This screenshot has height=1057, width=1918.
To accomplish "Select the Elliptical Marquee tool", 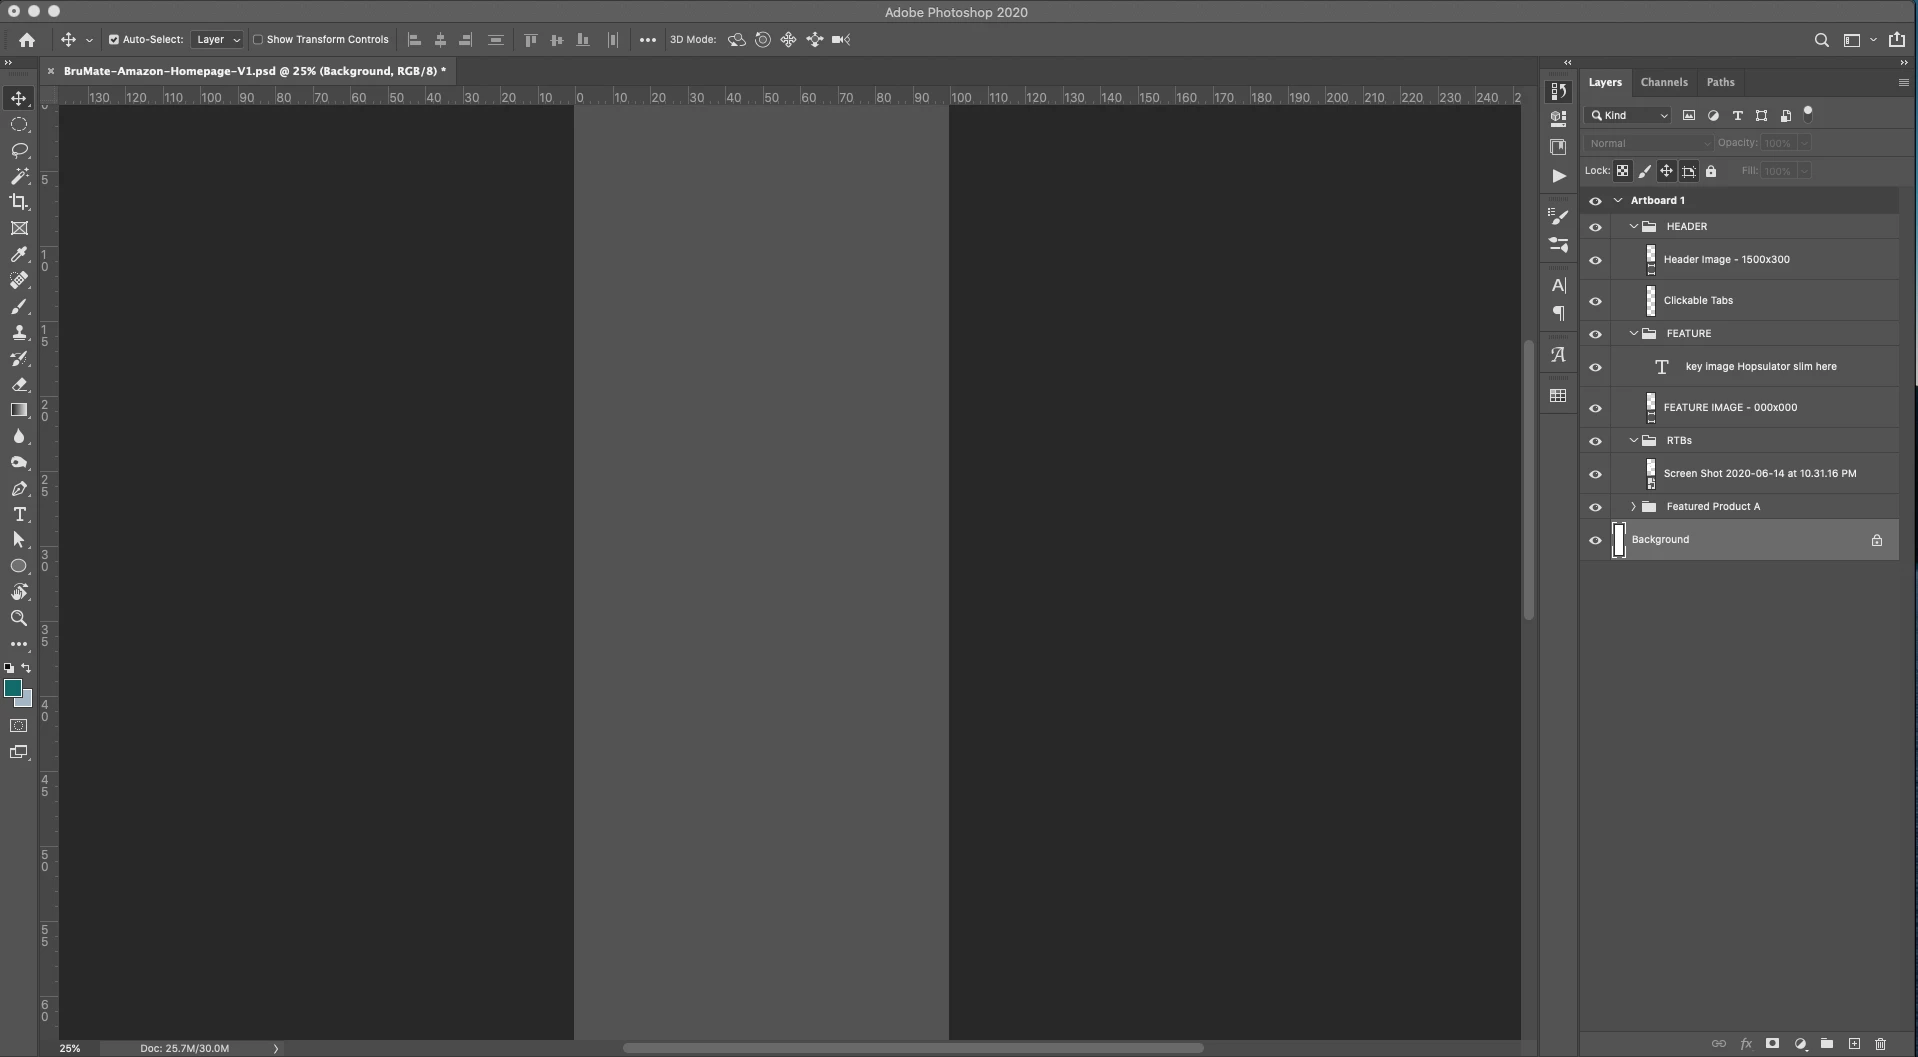I will coord(19,125).
